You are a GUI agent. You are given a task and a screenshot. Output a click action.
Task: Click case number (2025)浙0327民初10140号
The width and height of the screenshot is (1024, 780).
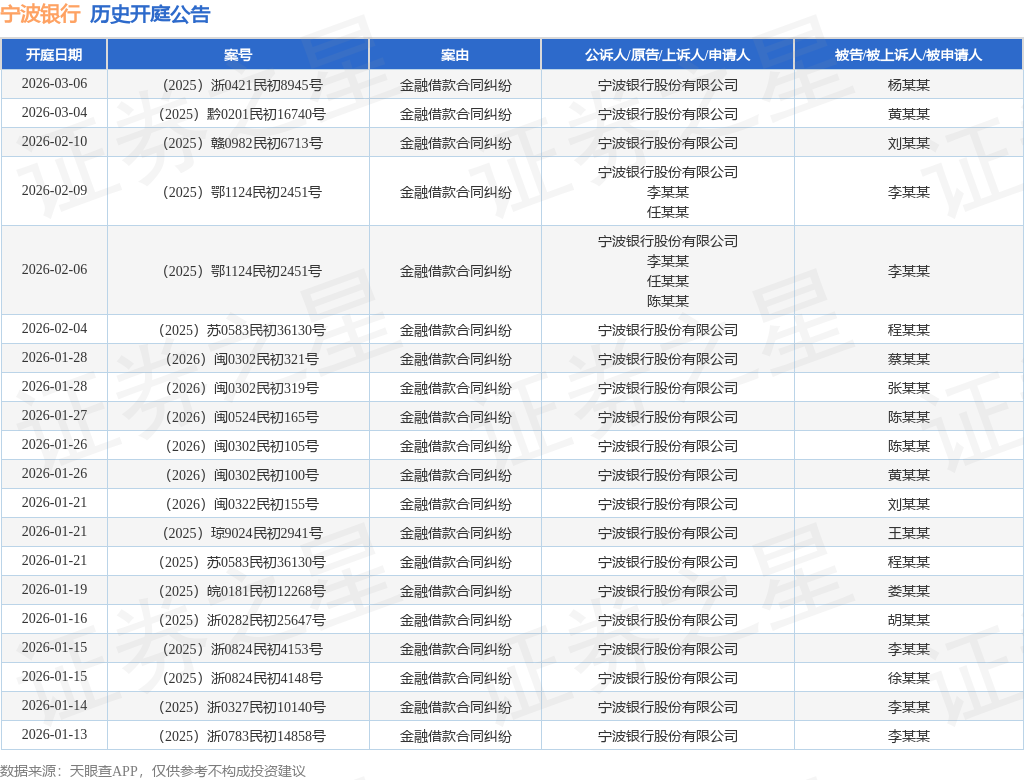click(242, 707)
